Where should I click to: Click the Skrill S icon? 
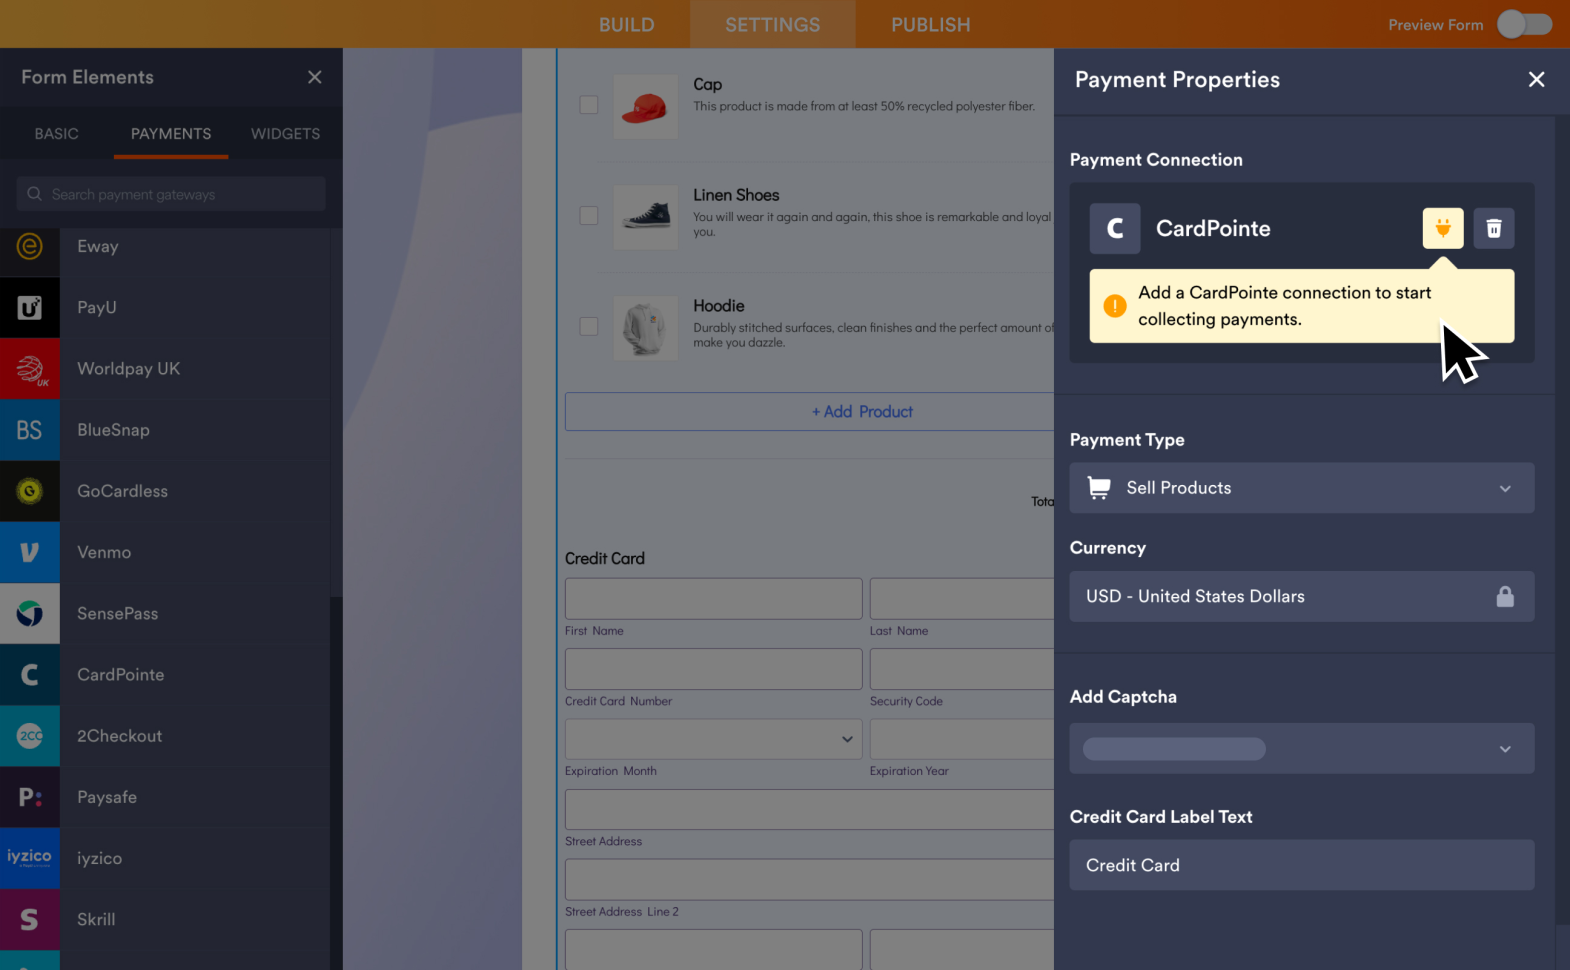pos(30,919)
